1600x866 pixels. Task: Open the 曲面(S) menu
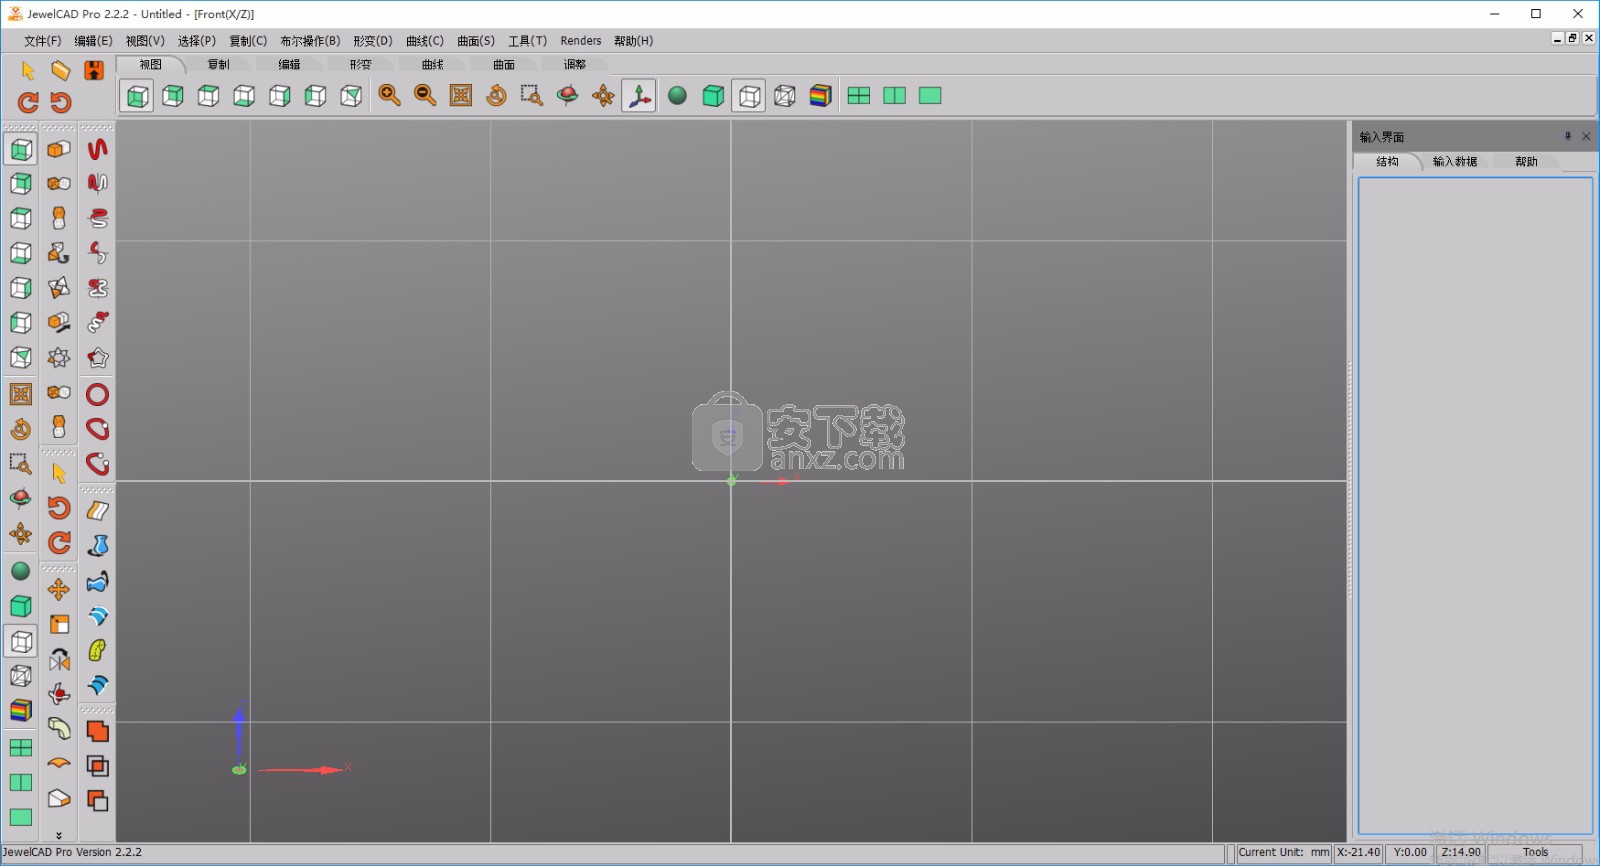point(476,41)
